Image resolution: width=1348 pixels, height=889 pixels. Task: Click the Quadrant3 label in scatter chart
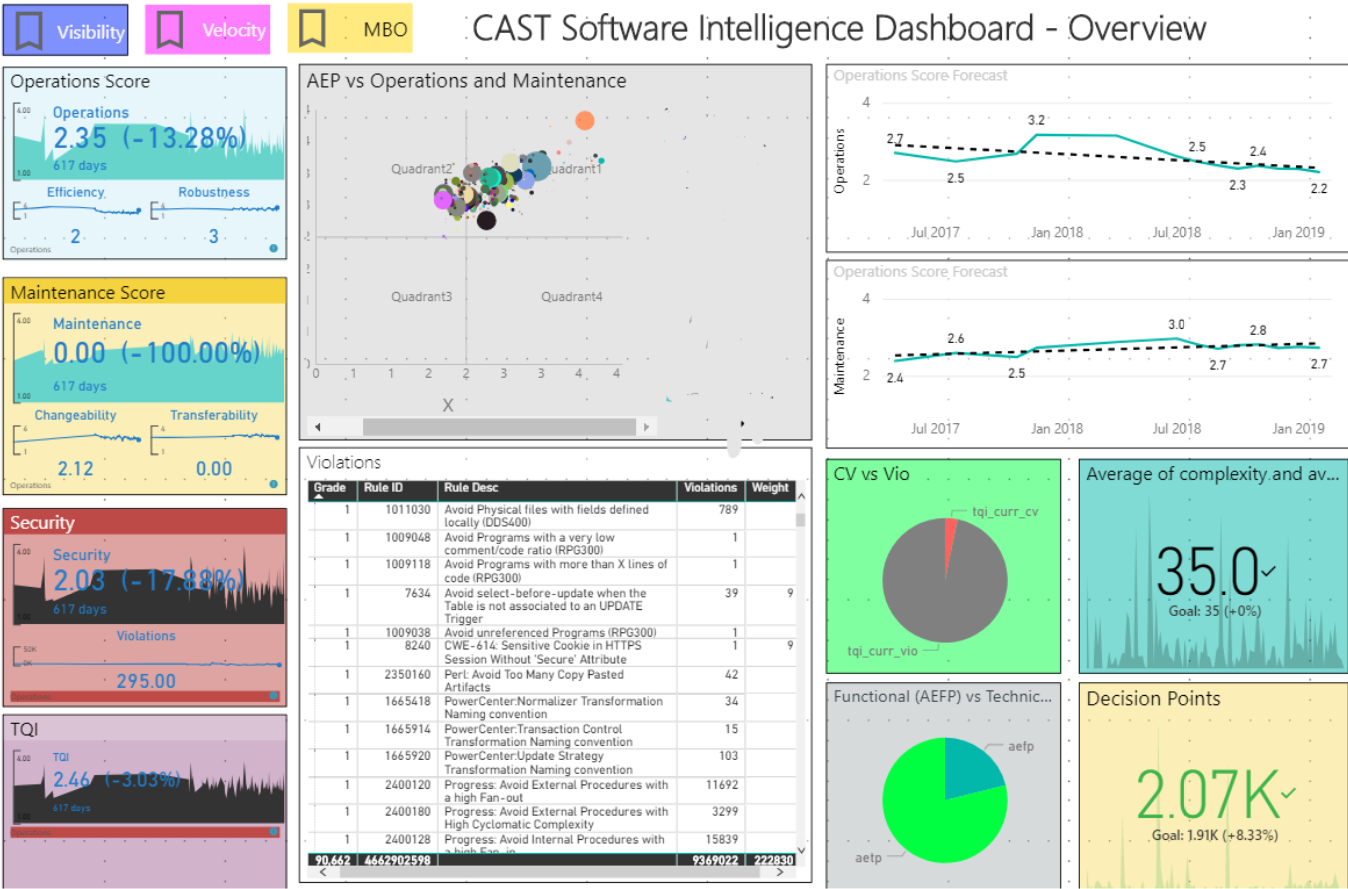point(421,297)
